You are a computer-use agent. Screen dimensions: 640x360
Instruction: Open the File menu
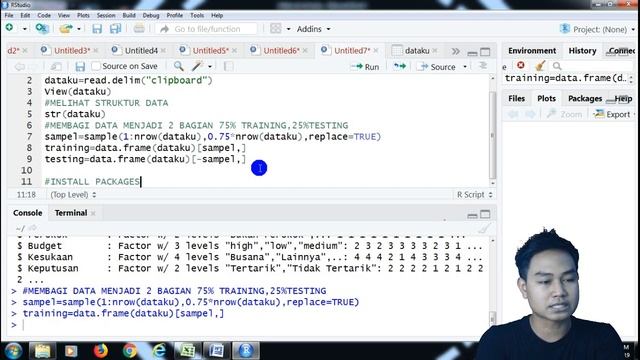click(x=9, y=16)
